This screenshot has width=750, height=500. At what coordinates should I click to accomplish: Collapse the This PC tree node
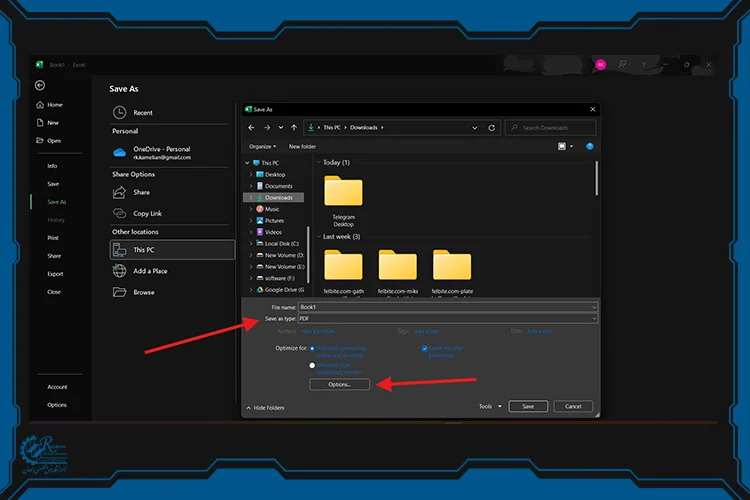247,163
